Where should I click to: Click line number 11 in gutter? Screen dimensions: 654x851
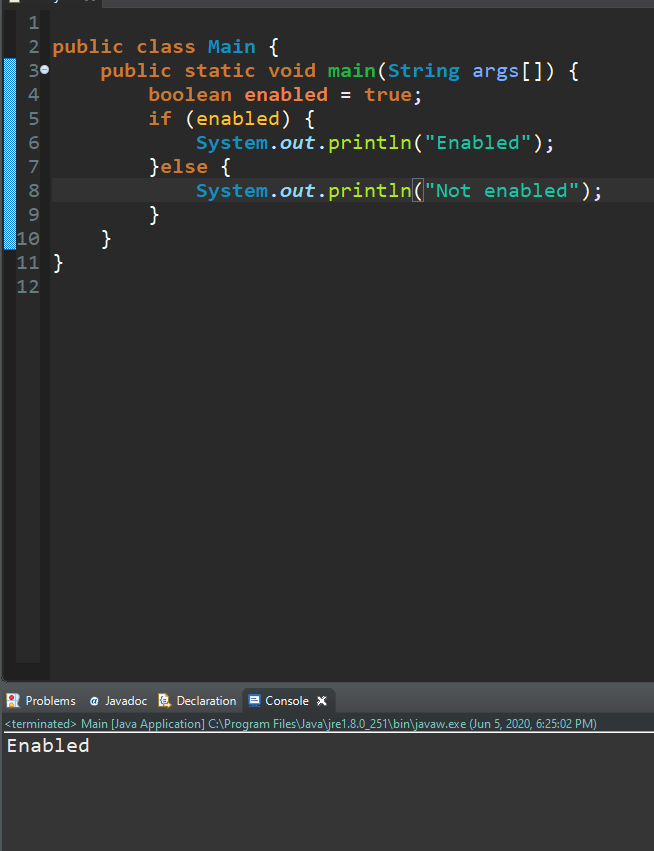pos(28,263)
